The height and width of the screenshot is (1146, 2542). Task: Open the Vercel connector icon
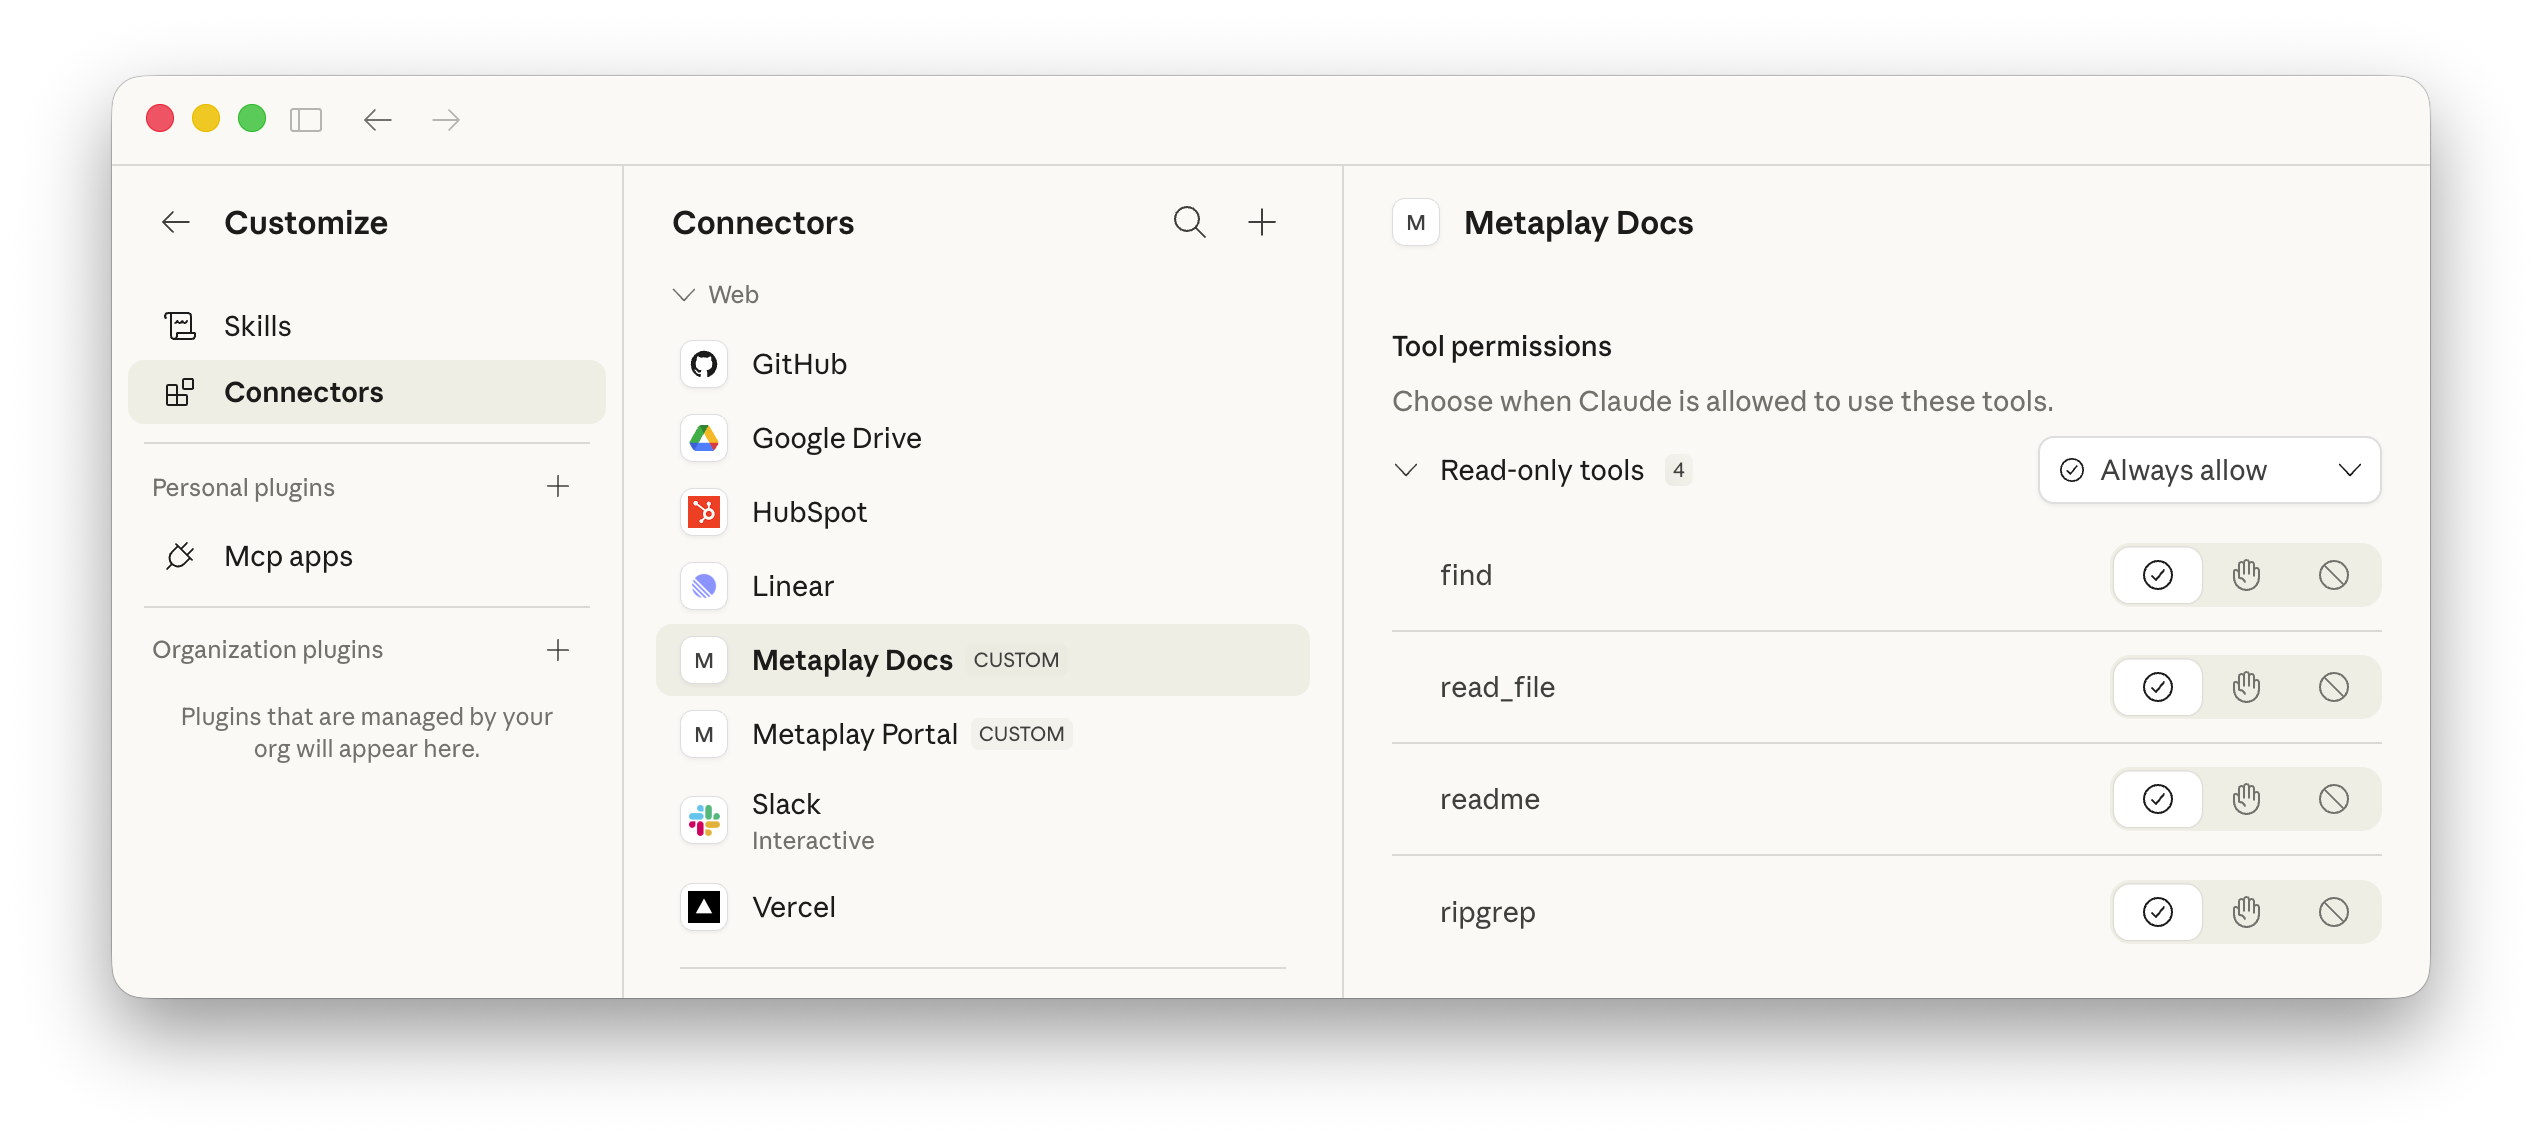tap(704, 906)
